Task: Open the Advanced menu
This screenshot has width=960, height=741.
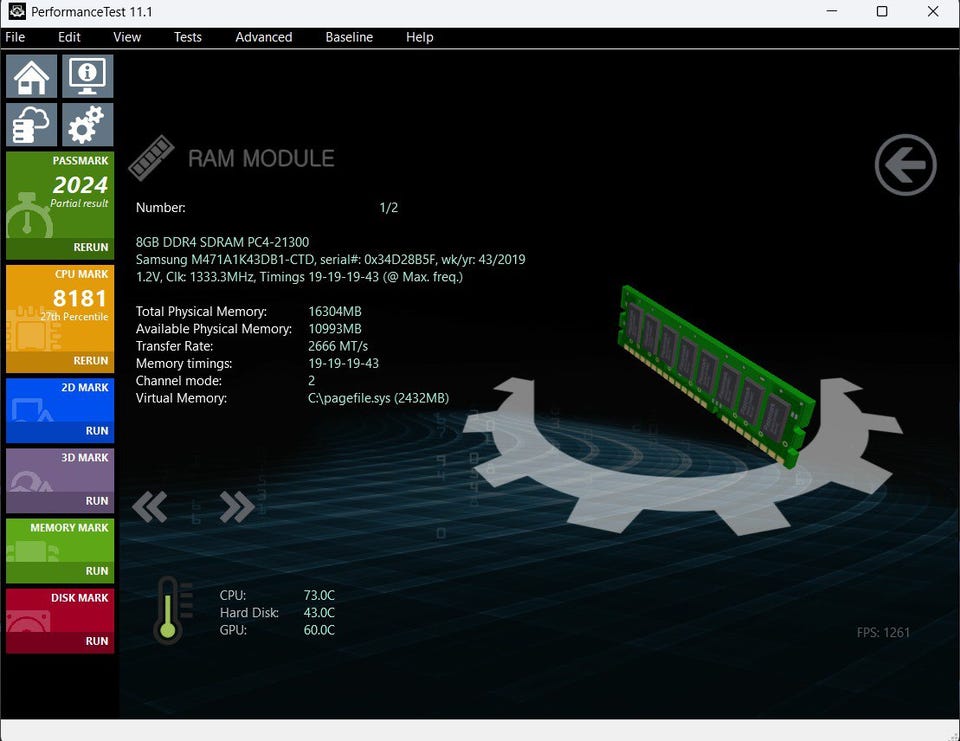Action: click(263, 37)
